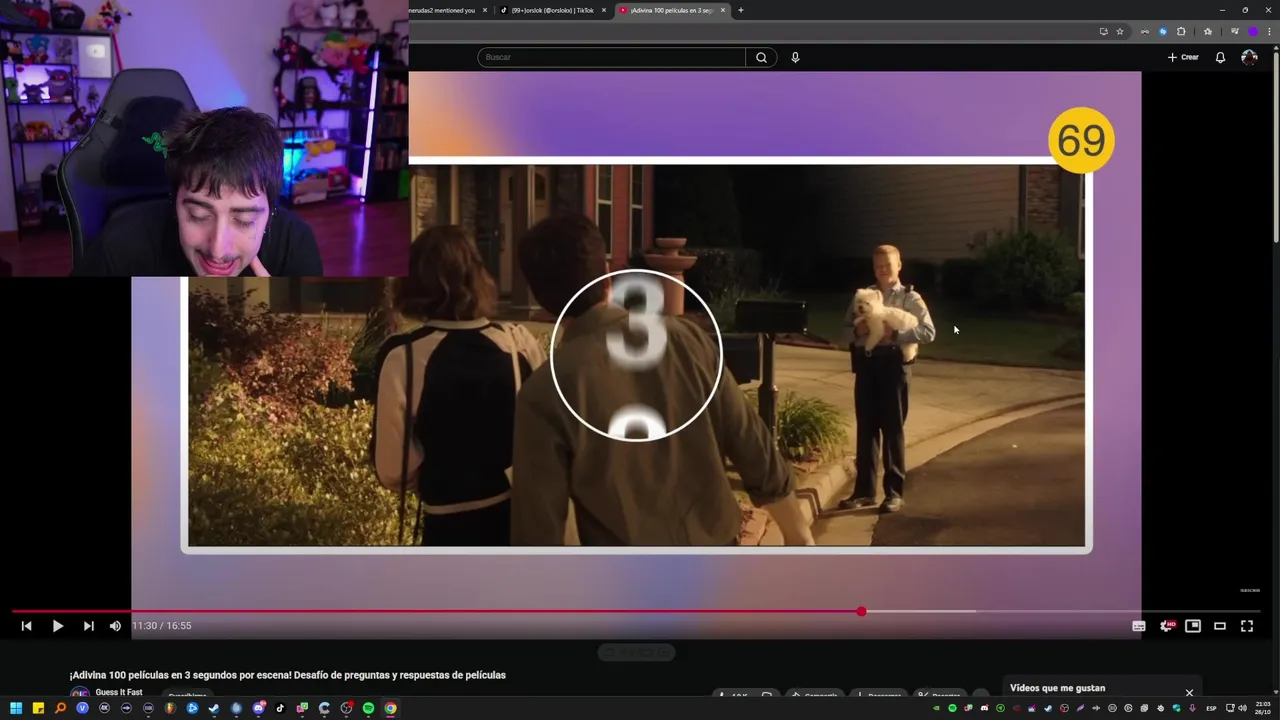The width and height of the screenshot is (1280, 720).
Task: Click the ESP language indicator
Action: click(1211, 708)
